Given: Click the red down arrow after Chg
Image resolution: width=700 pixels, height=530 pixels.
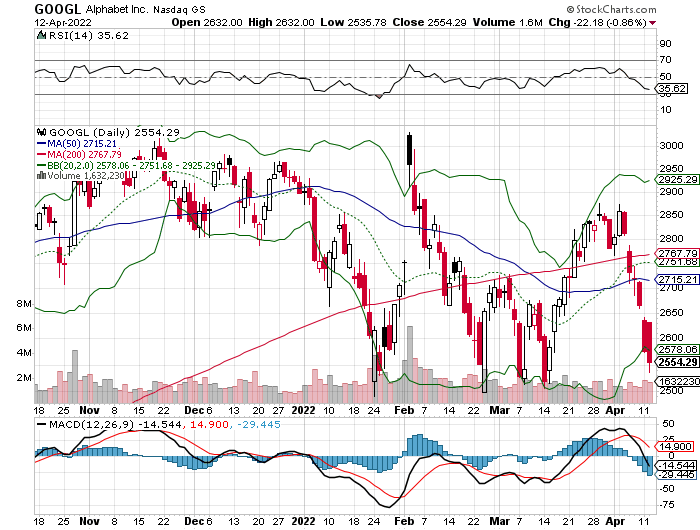Looking at the screenshot, I should click(652, 23).
